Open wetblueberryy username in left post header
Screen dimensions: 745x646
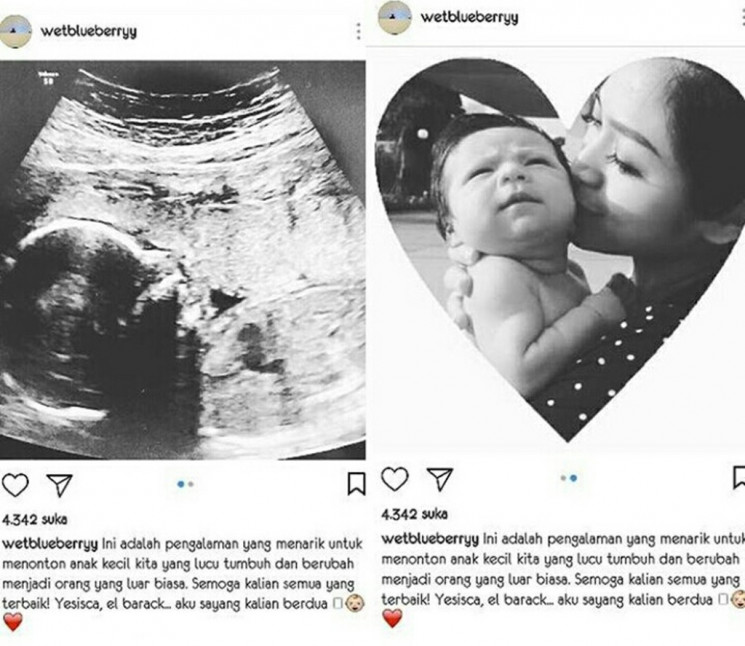(x=89, y=32)
